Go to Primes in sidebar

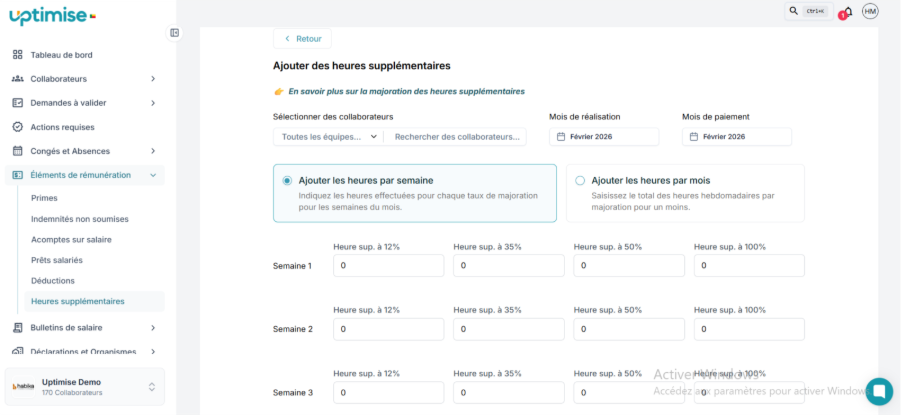(45, 199)
